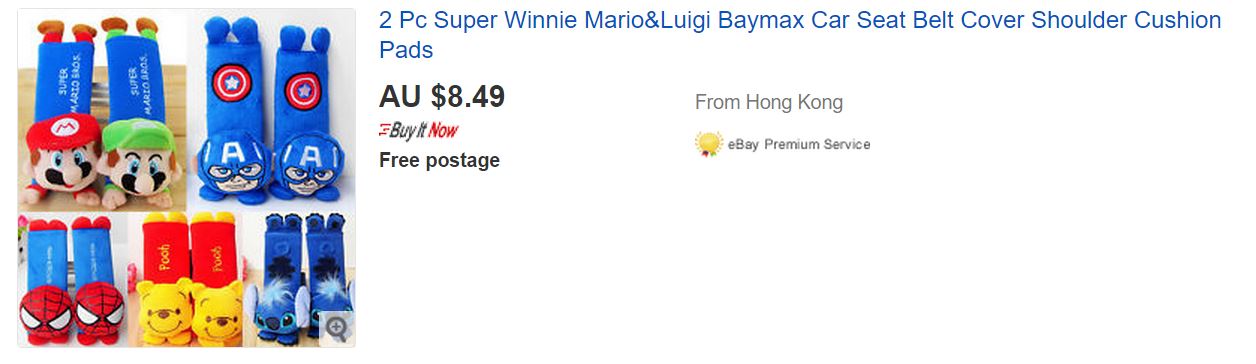Open the Mario and Luigi covers picture
The width and height of the screenshot is (1256, 364).
(x=103, y=109)
